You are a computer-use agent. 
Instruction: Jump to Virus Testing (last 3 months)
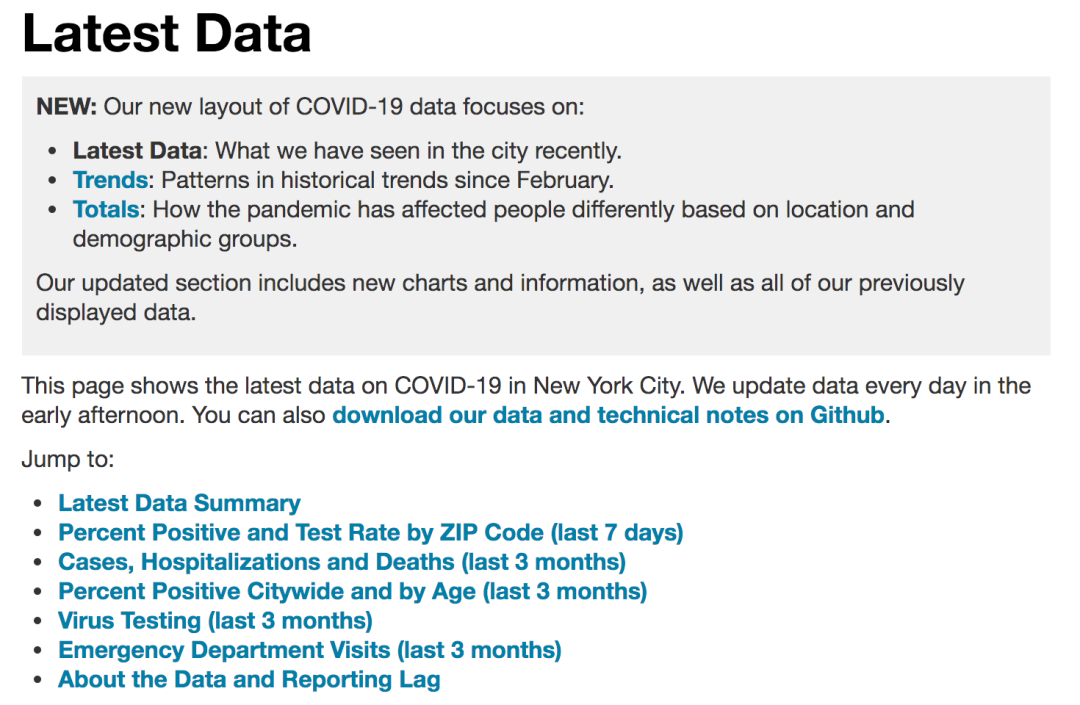coord(215,621)
